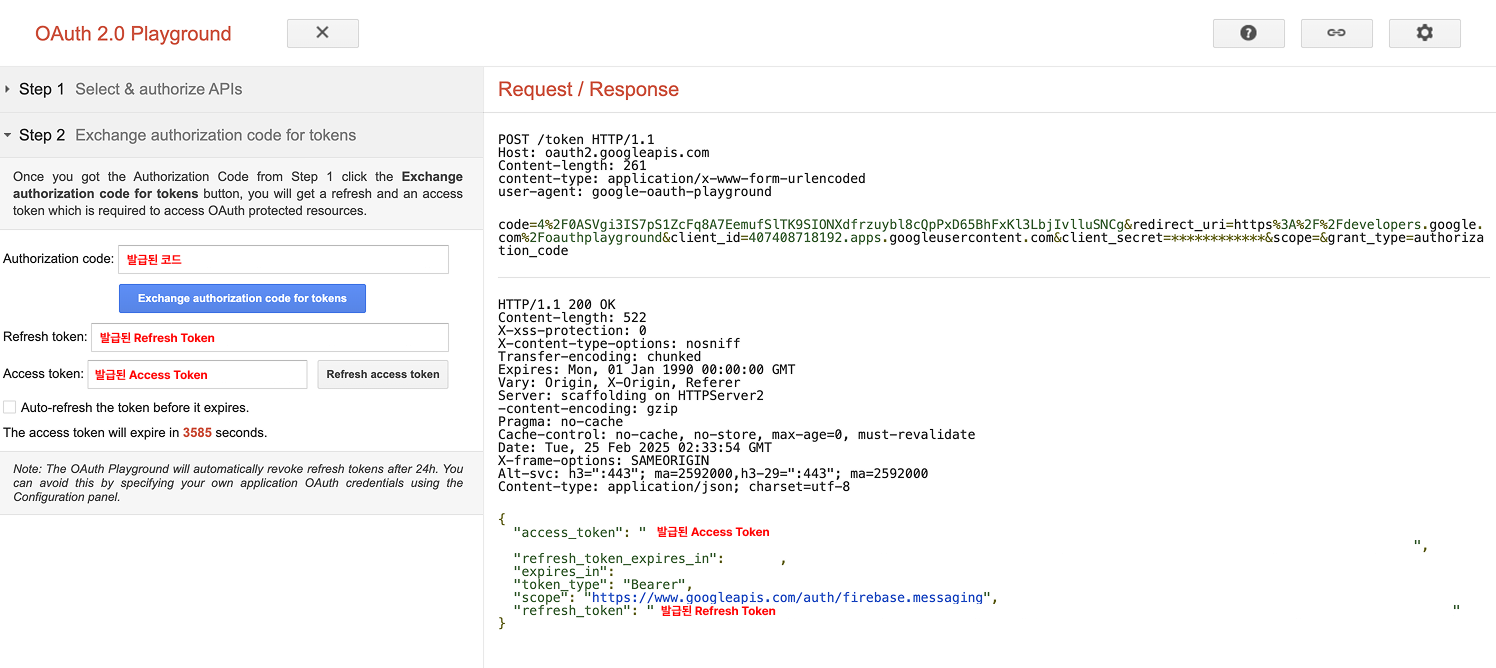Screen dimensions: 1496x668
Task: Click the Alt-svc h3 header line
Action: (x=713, y=473)
